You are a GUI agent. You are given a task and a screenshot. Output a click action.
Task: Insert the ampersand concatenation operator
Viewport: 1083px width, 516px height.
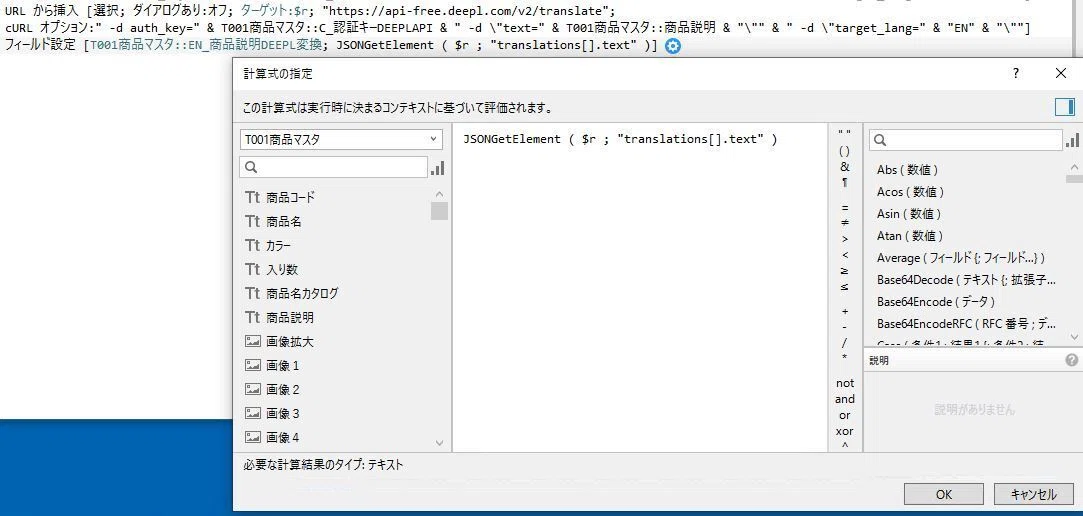845,167
